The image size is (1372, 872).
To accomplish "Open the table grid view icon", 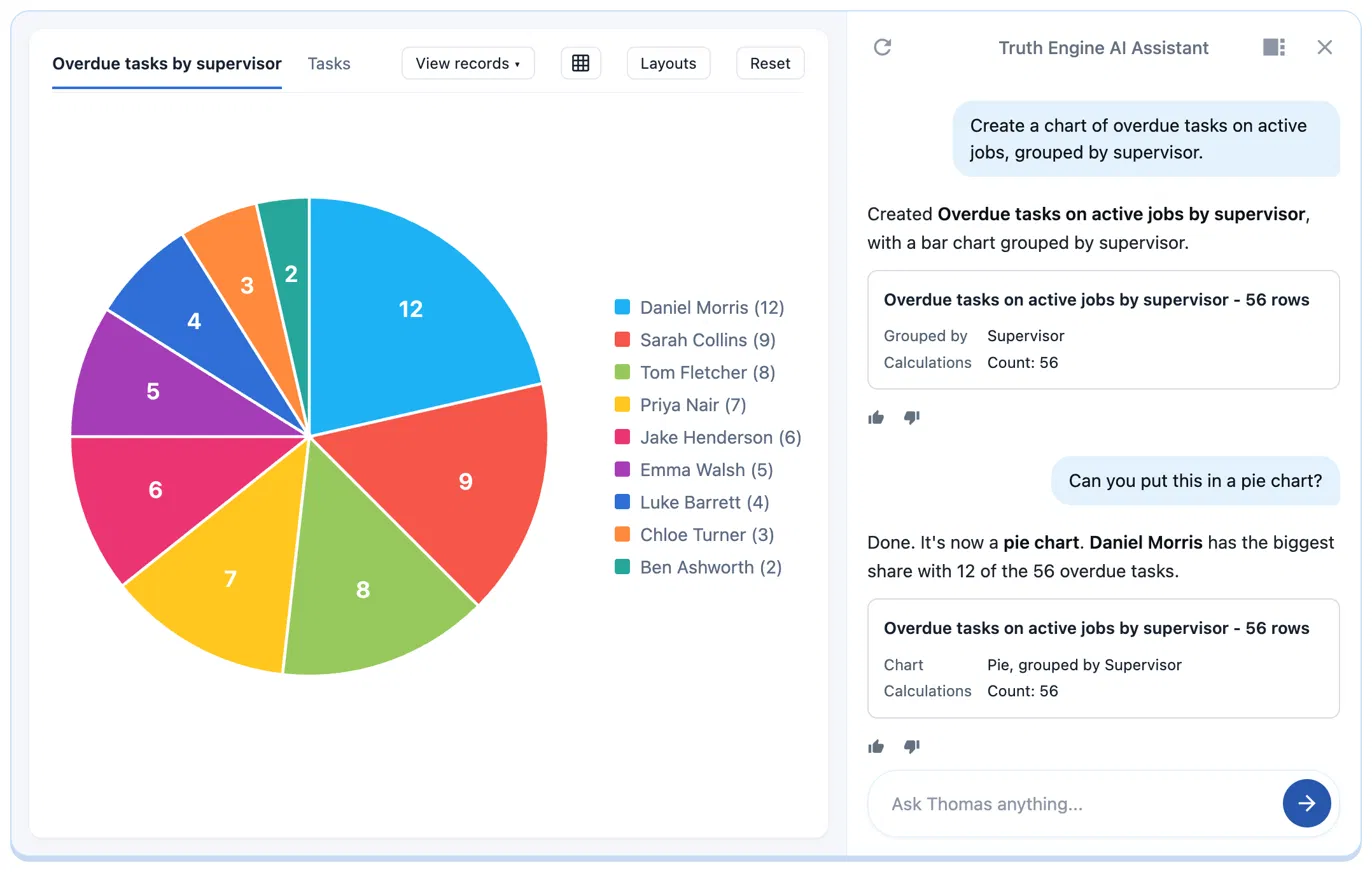I will (581, 63).
